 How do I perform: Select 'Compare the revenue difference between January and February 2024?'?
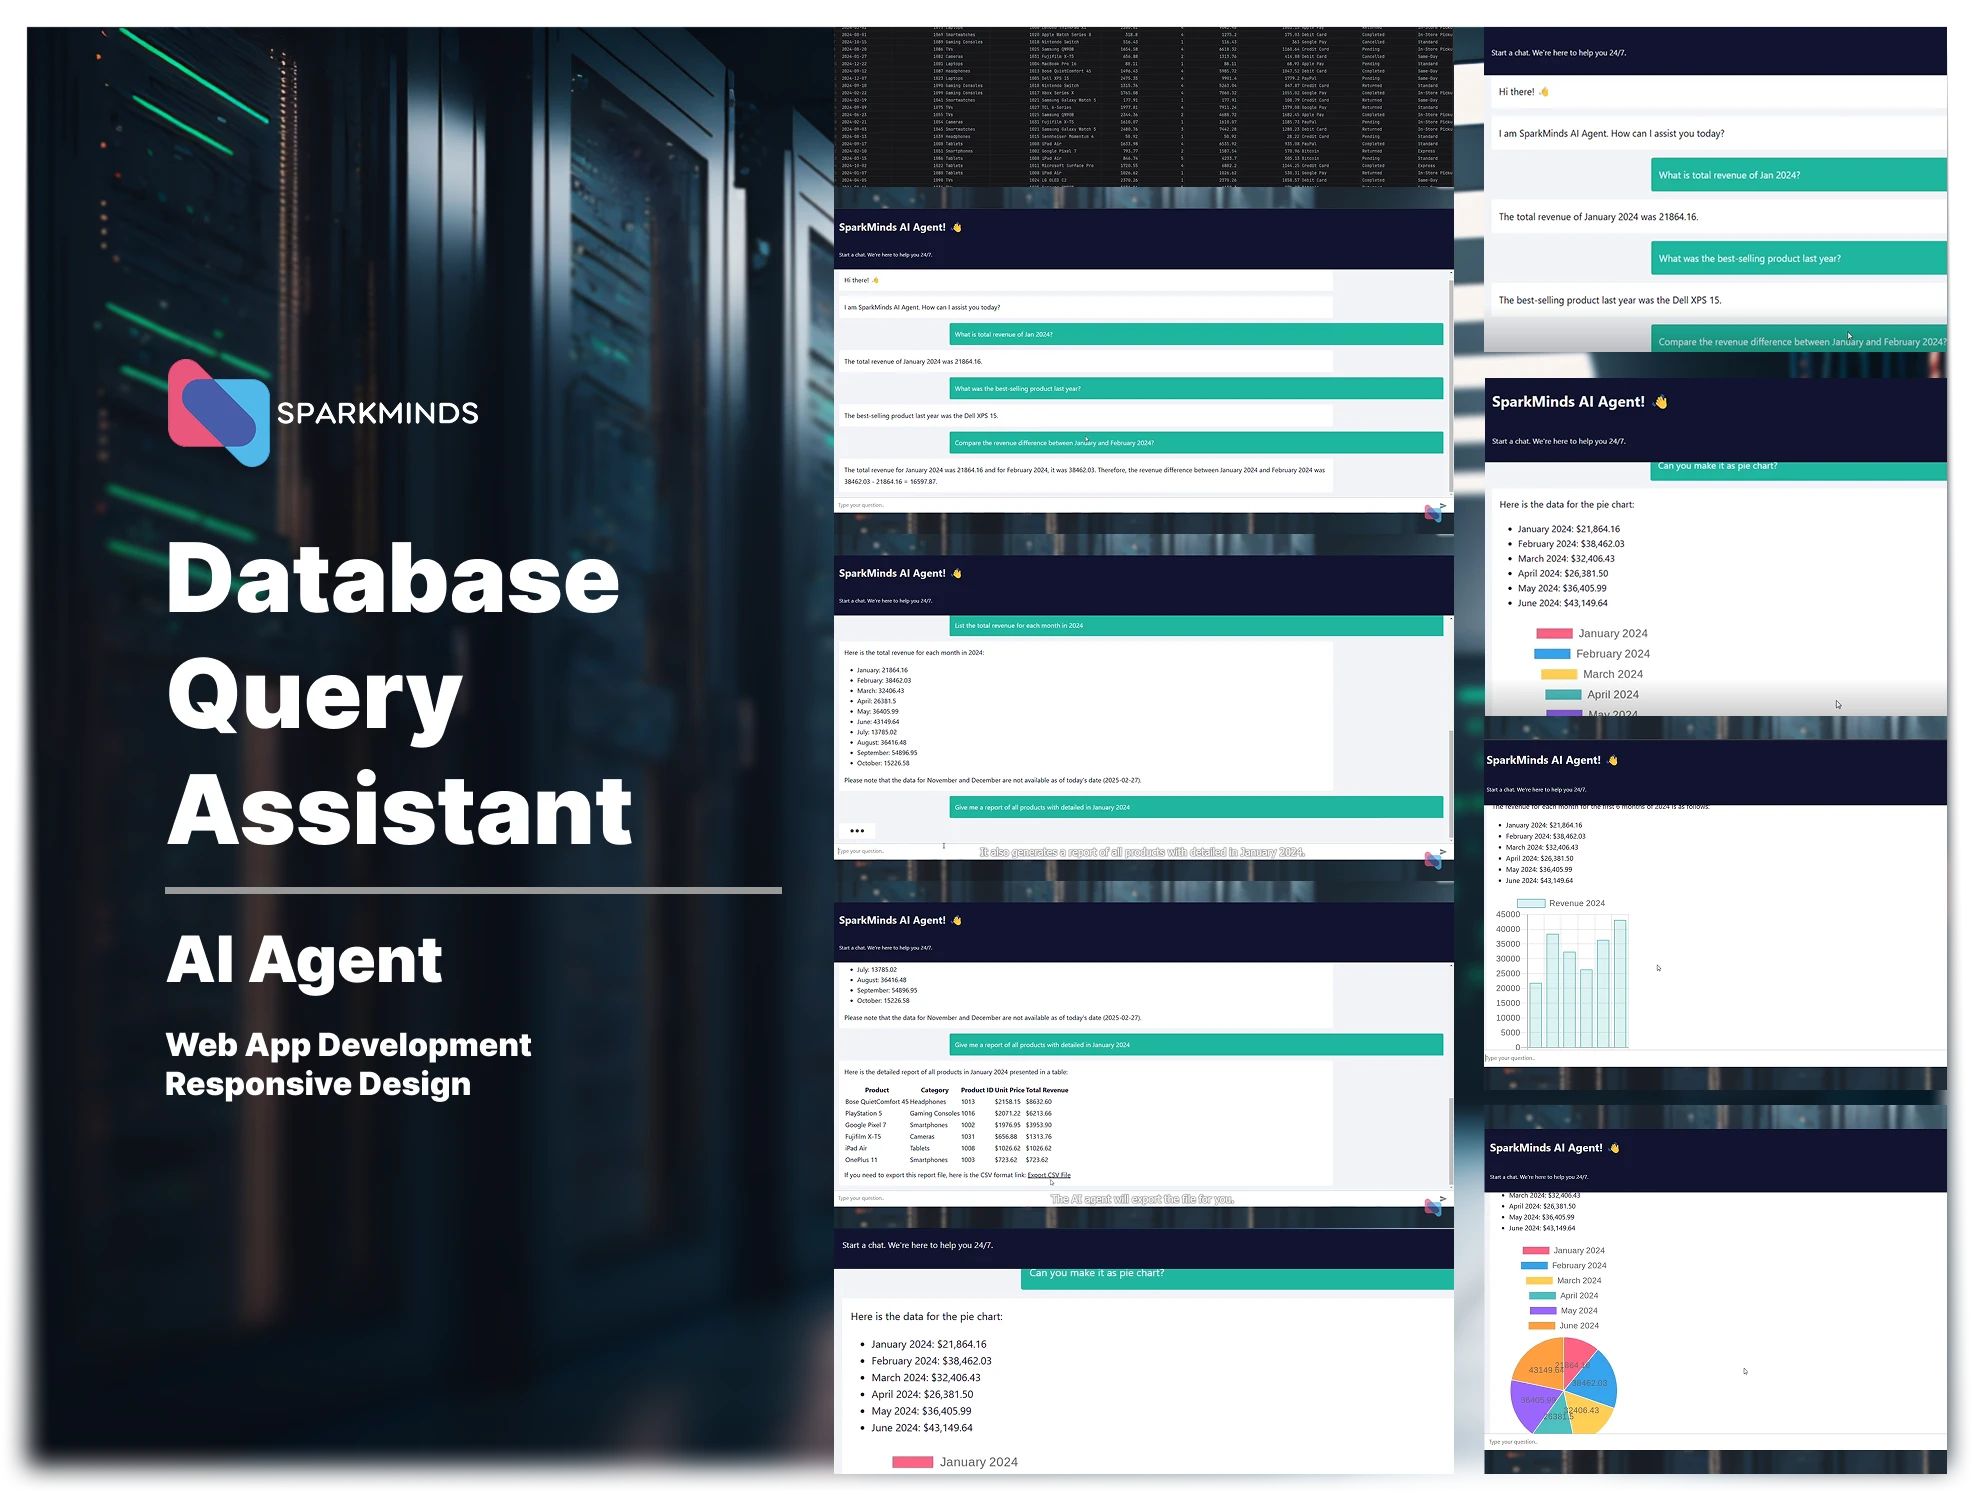click(1196, 441)
